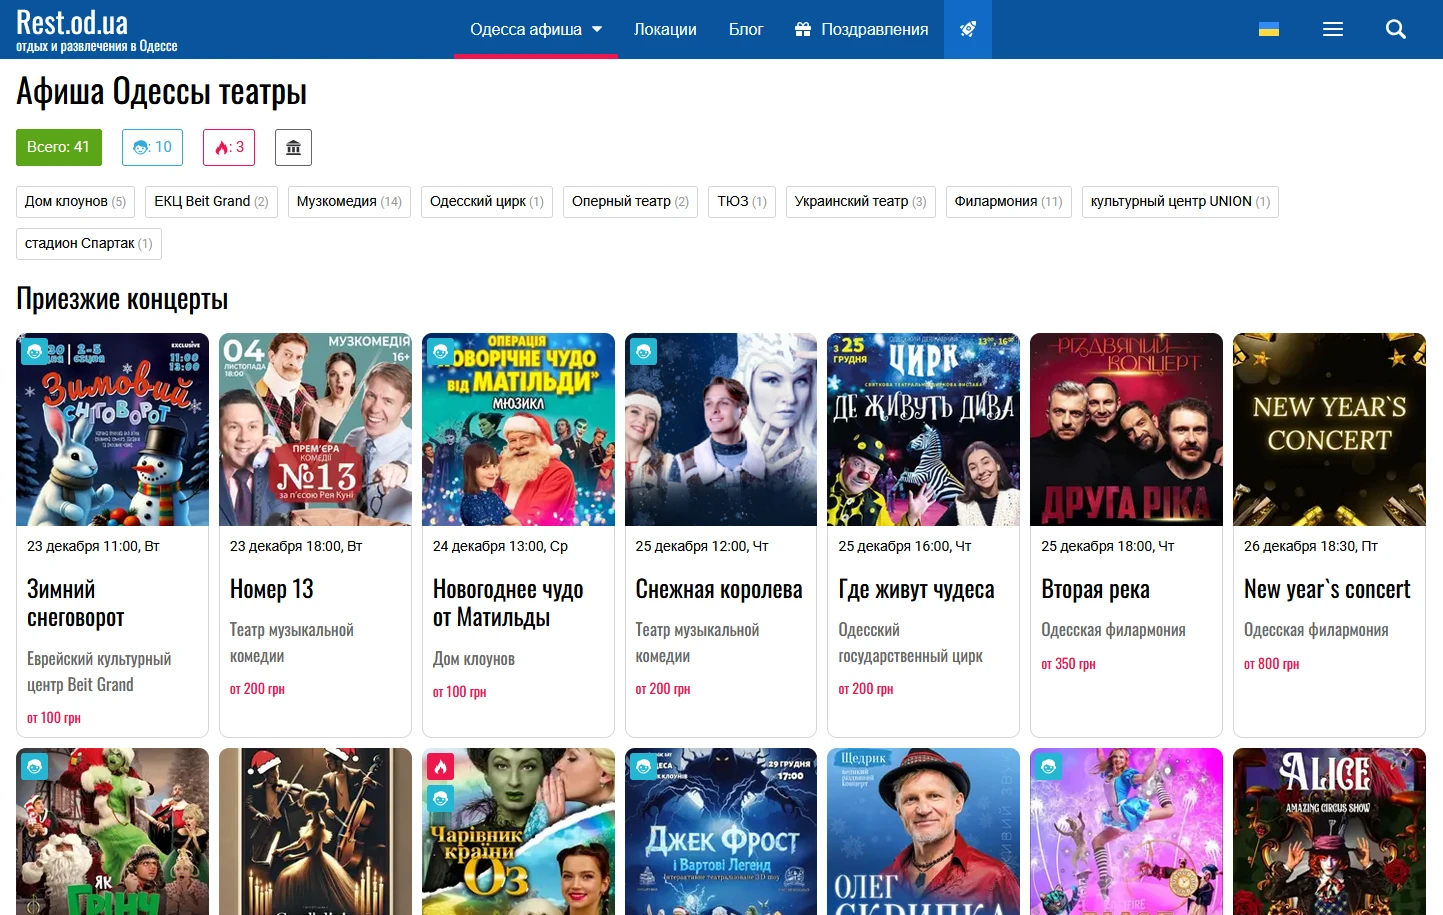Open the Локации menu item

tap(665, 29)
